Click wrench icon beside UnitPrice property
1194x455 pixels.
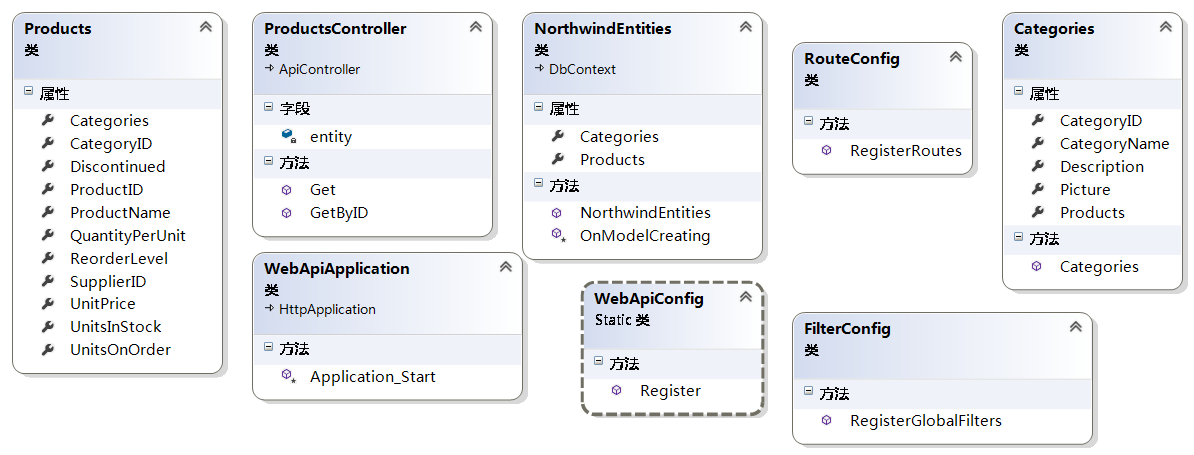point(48,303)
